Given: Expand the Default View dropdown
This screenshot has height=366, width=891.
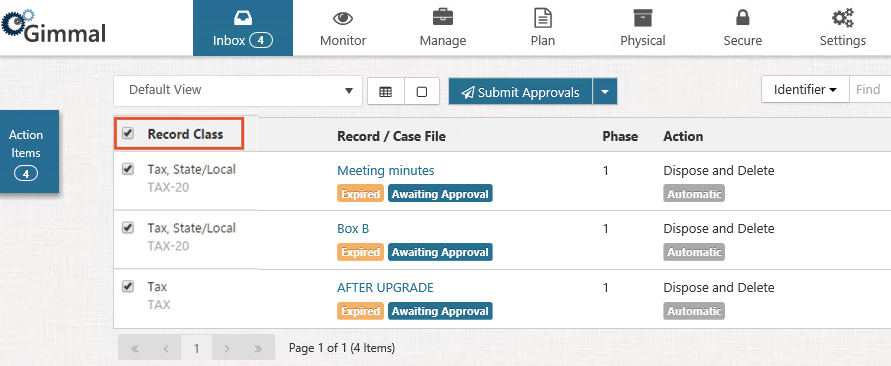Looking at the screenshot, I should pos(238,90).
